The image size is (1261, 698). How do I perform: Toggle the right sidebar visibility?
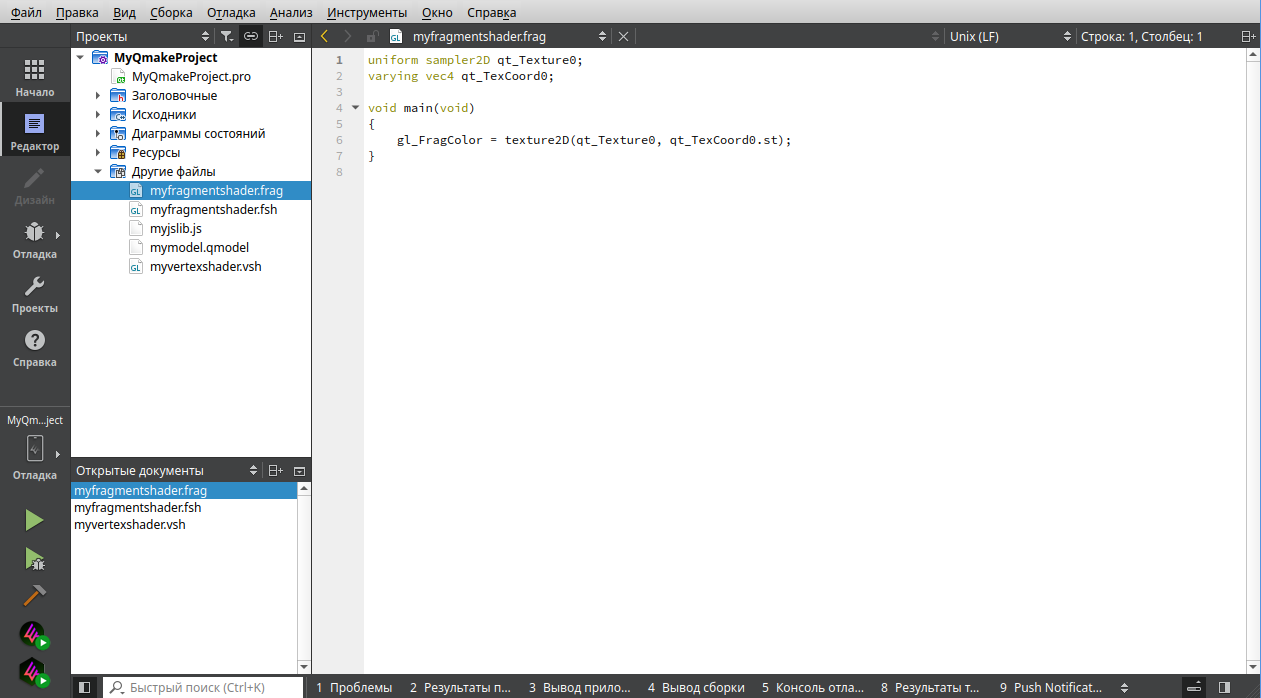coord(1224,687)
